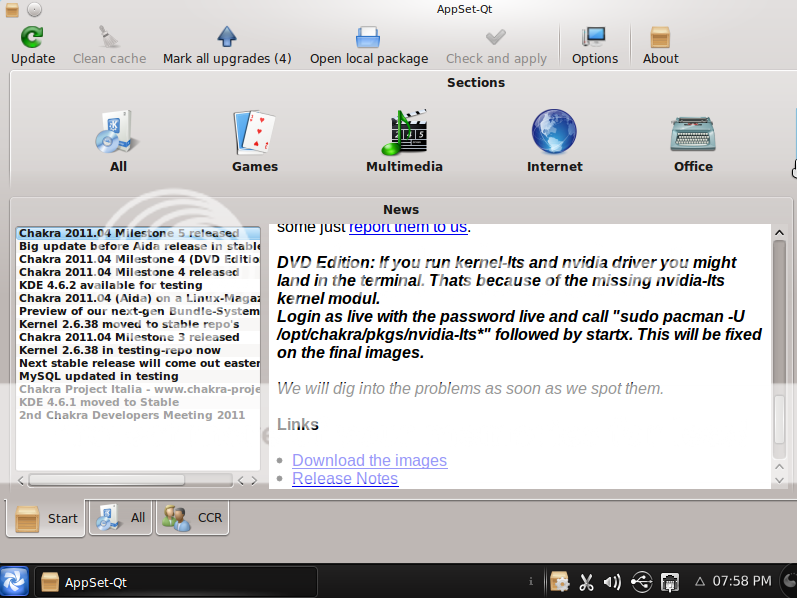
Task: Open the 'Download the images' link
Action: point(370,460)
